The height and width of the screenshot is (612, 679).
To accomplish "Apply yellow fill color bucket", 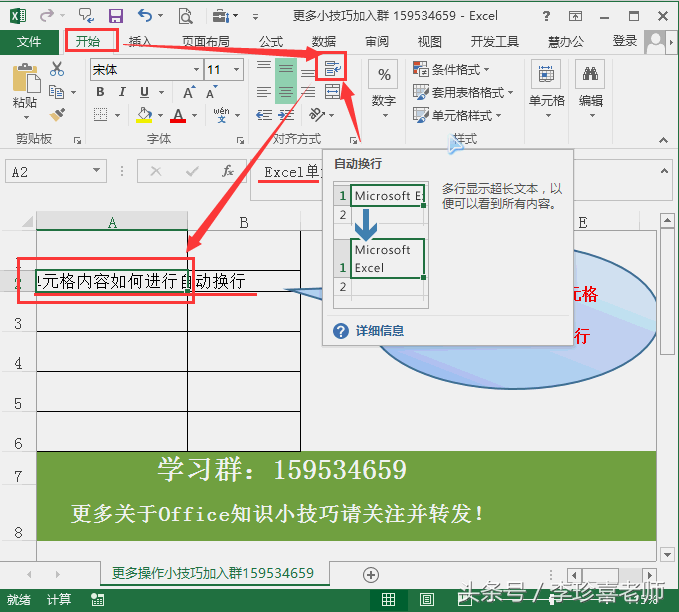I will coord(144,115).
